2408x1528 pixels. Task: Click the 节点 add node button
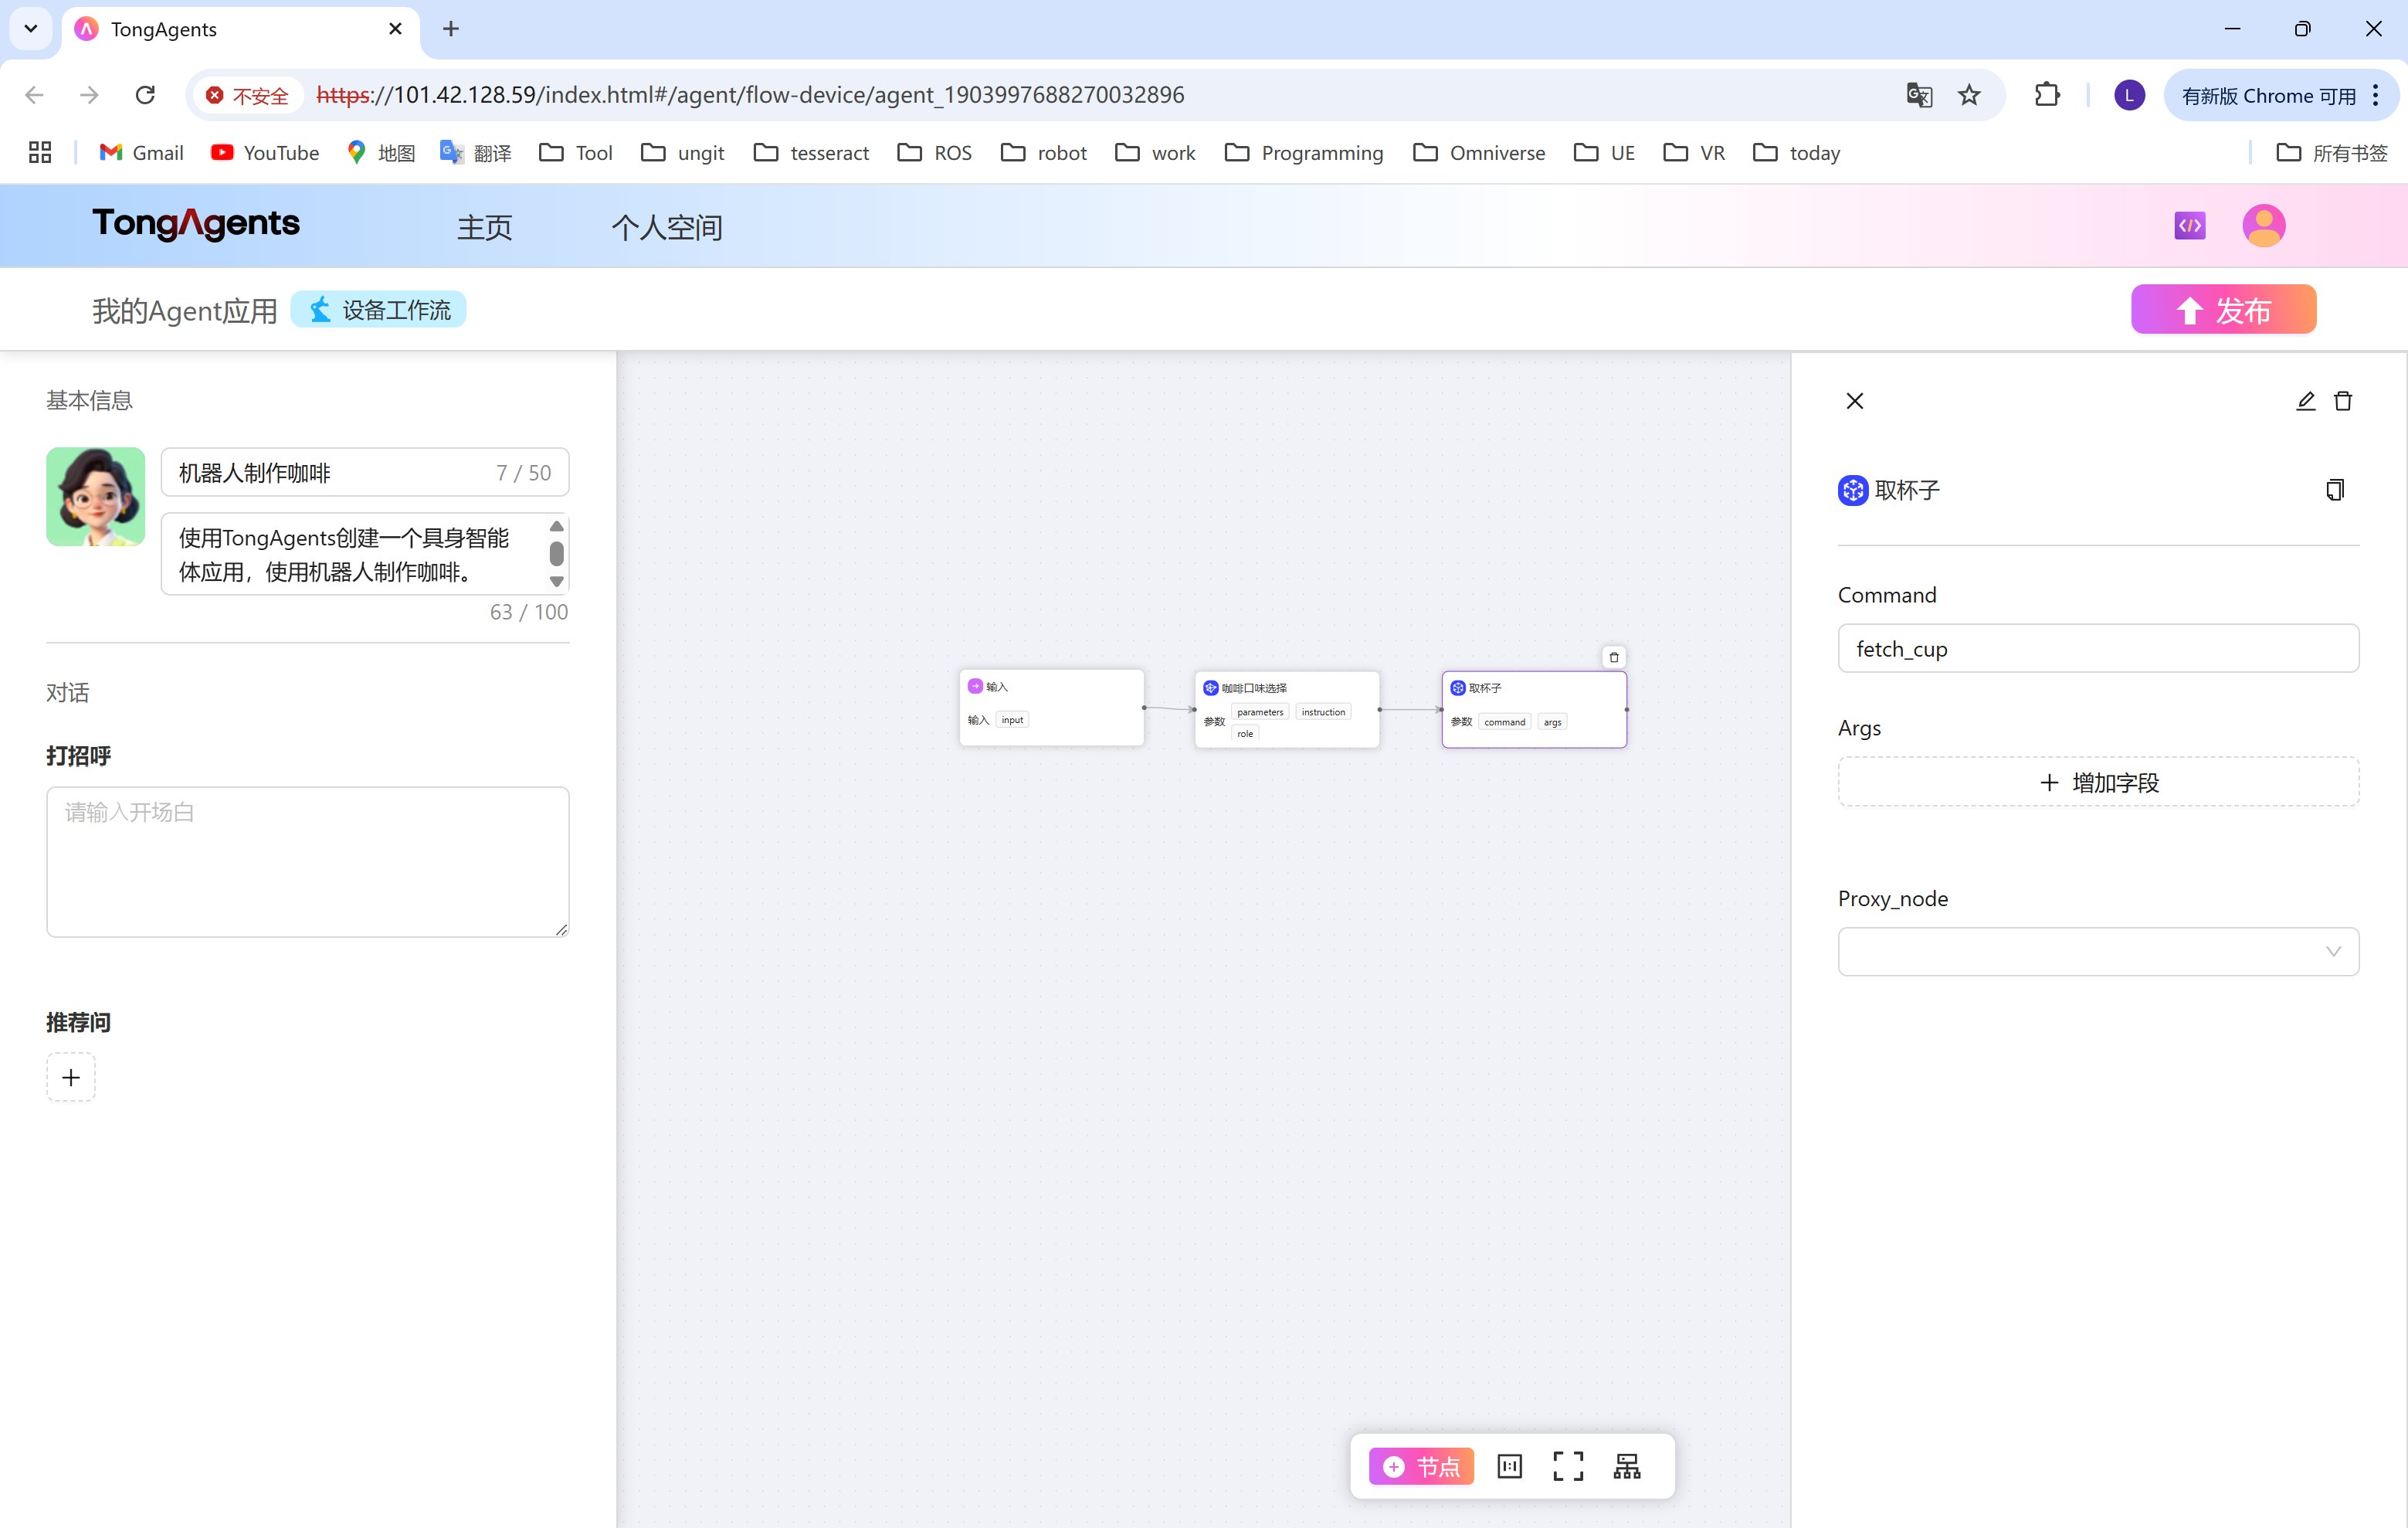click(1421, 1466)
